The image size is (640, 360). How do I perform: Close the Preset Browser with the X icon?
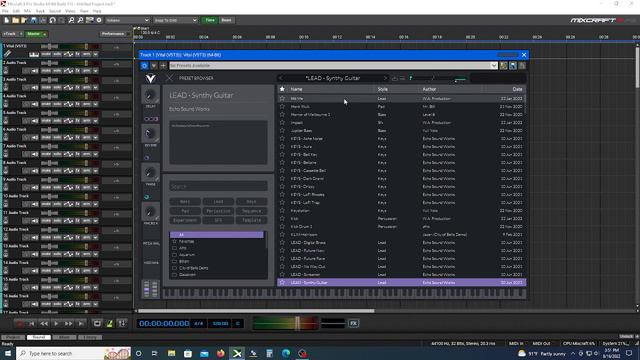point(169,78)
